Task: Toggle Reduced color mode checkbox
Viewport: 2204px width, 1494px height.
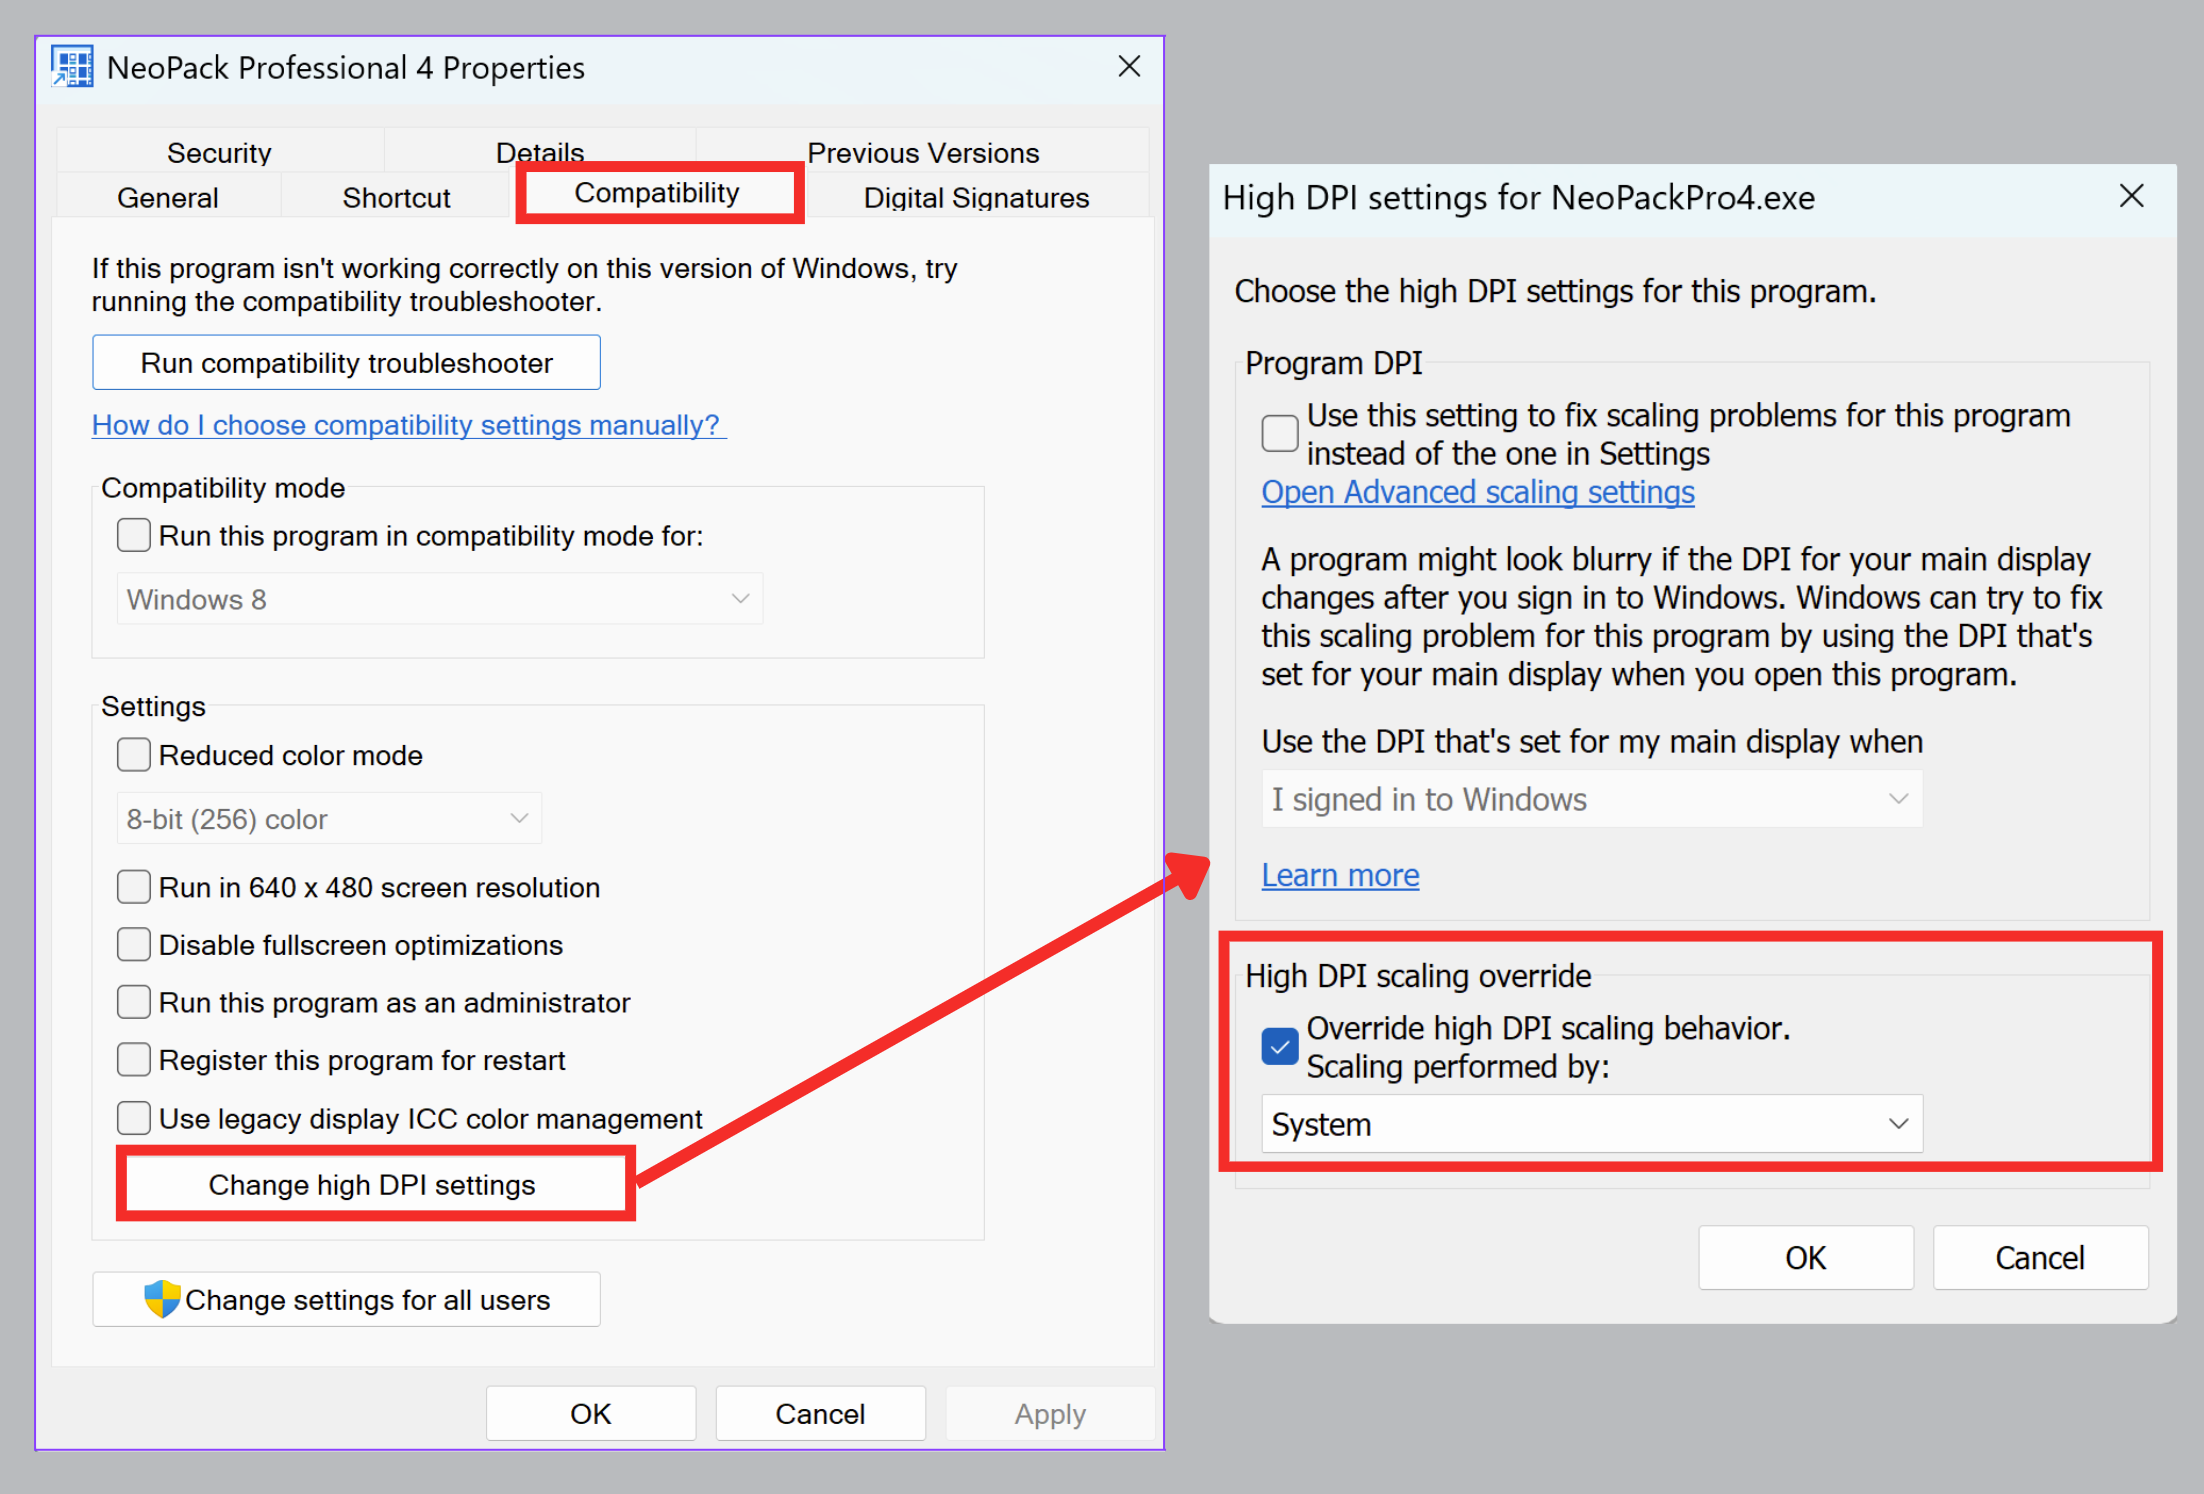Action: [134, 755]
